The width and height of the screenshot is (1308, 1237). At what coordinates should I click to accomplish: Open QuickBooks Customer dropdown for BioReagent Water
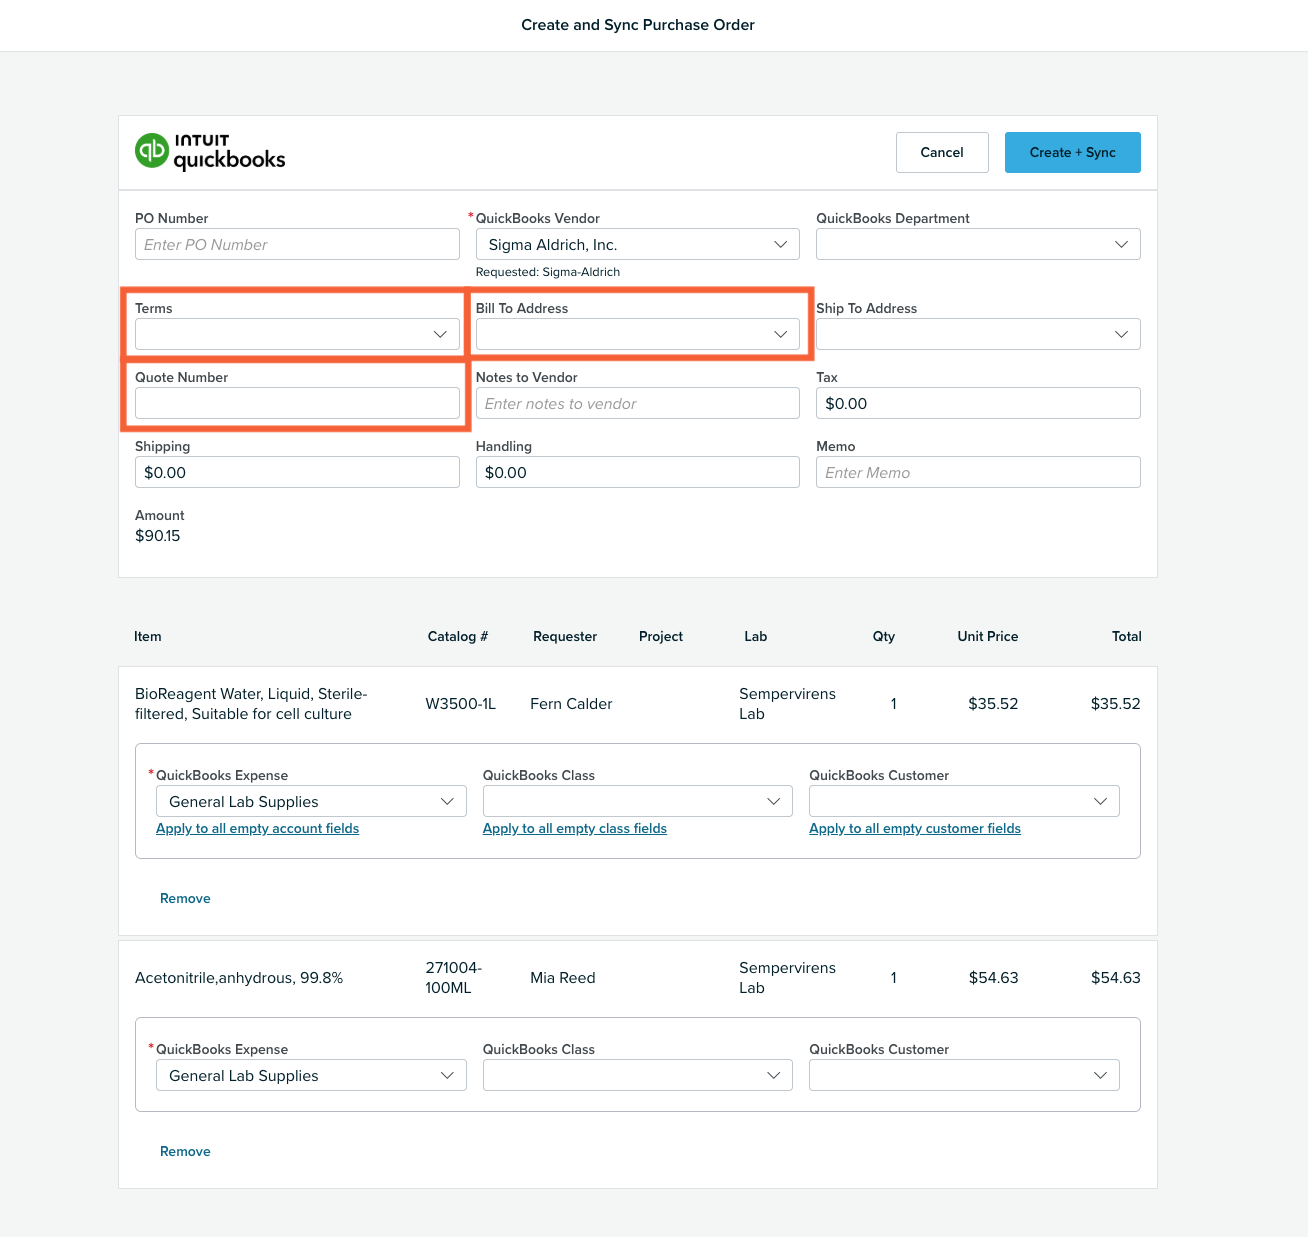click(x=964, y=801)
